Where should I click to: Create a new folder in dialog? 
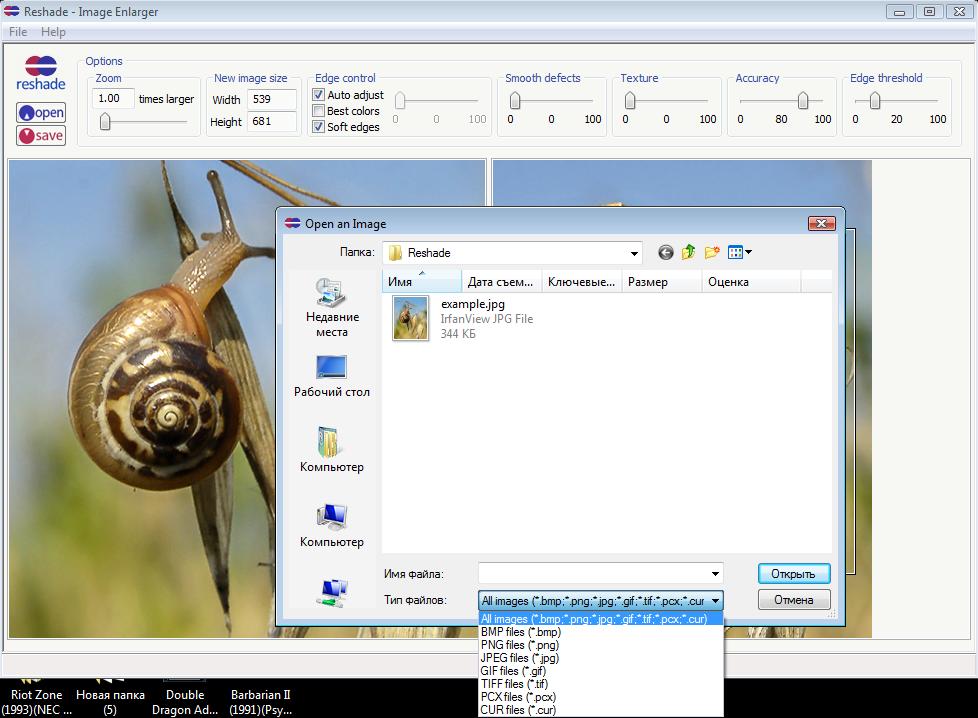712,253
